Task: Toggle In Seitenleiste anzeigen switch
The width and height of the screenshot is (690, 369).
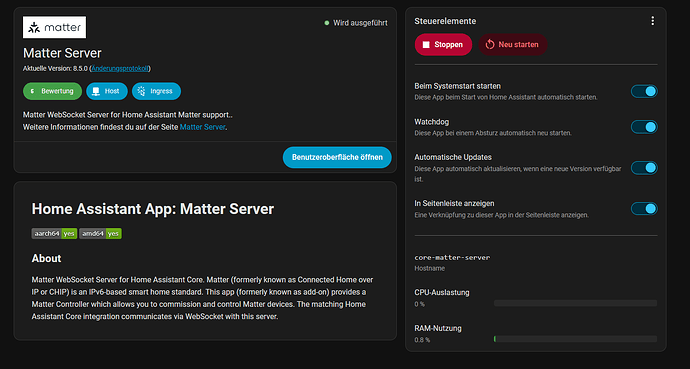Action: point(644,208)
